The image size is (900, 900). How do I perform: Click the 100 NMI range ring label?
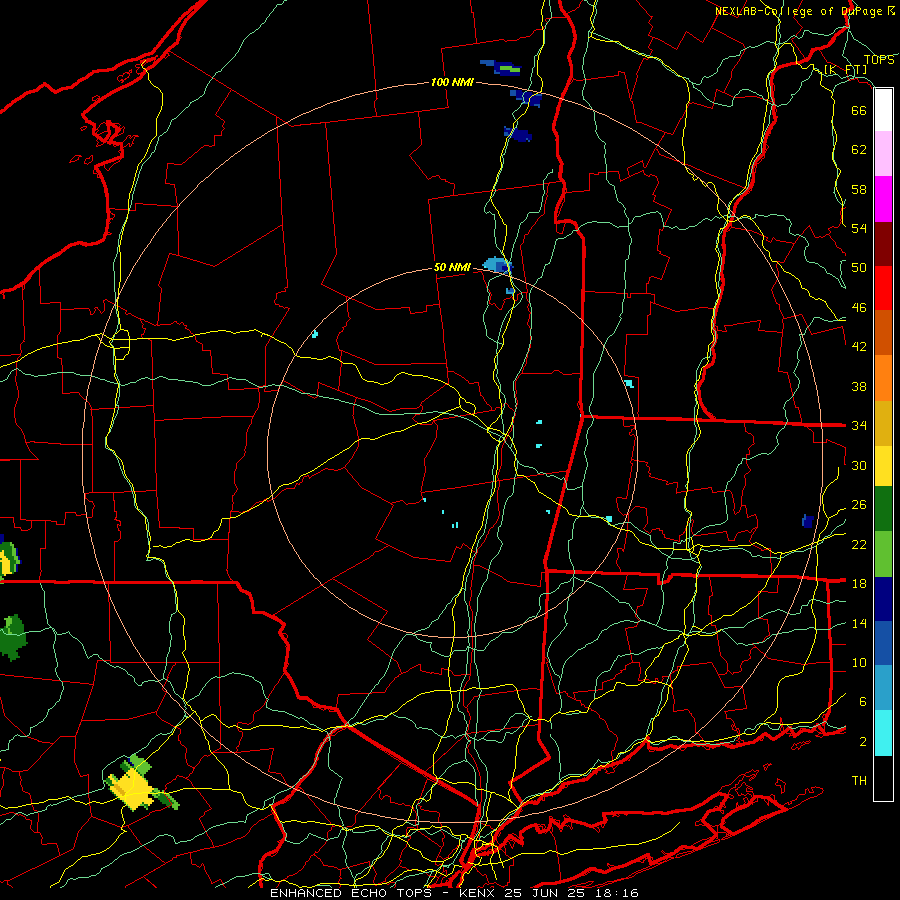point(452,82)
